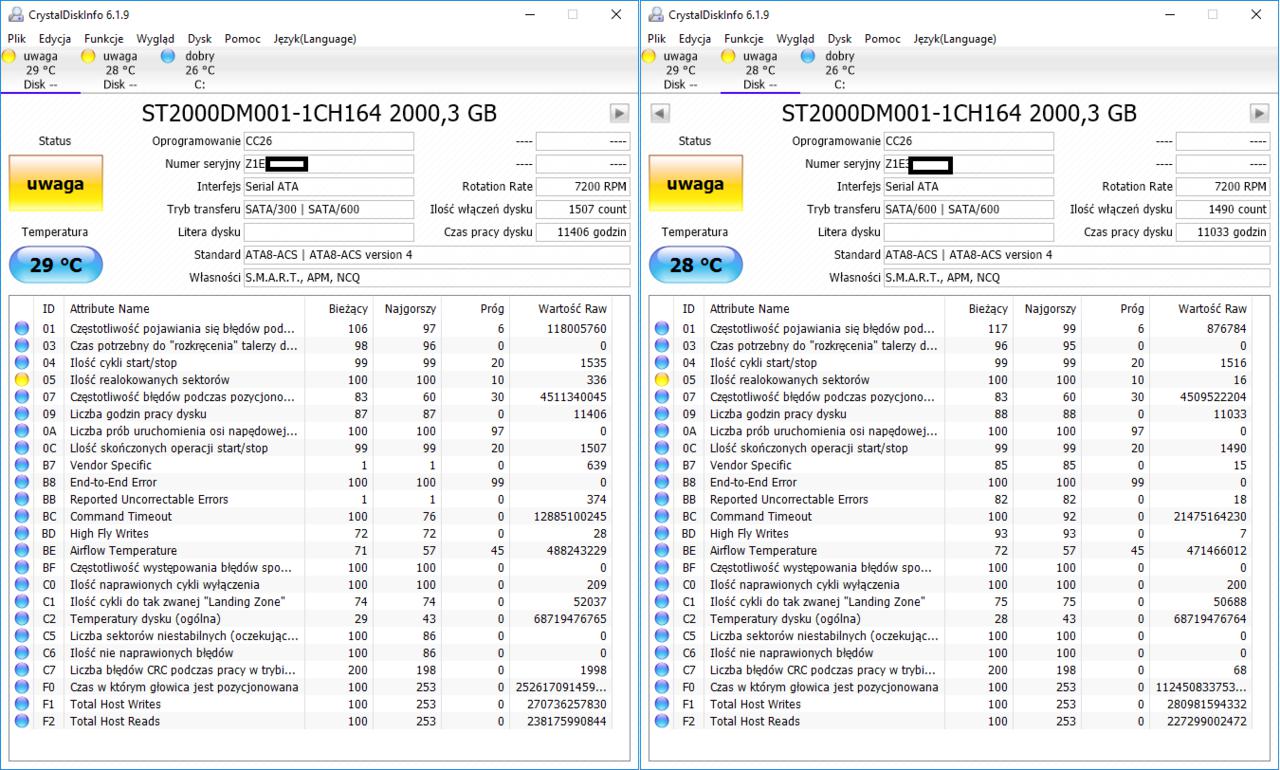Open the Wygląd menu in left window

(x=155, y=39)
